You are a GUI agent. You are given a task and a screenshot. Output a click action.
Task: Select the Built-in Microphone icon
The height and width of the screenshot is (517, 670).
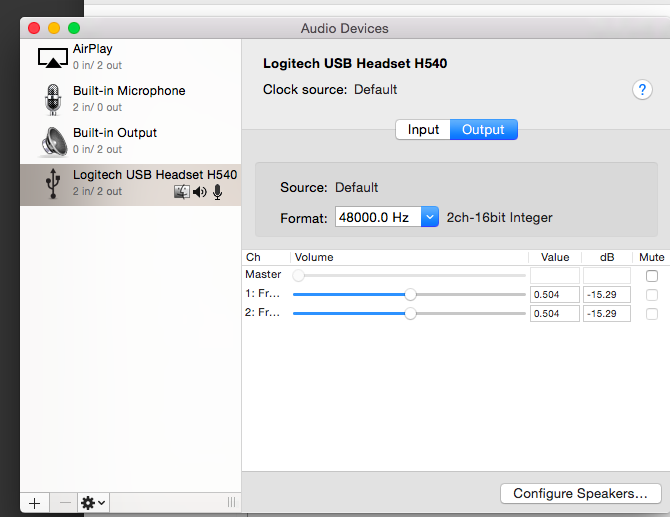point(53,100)
